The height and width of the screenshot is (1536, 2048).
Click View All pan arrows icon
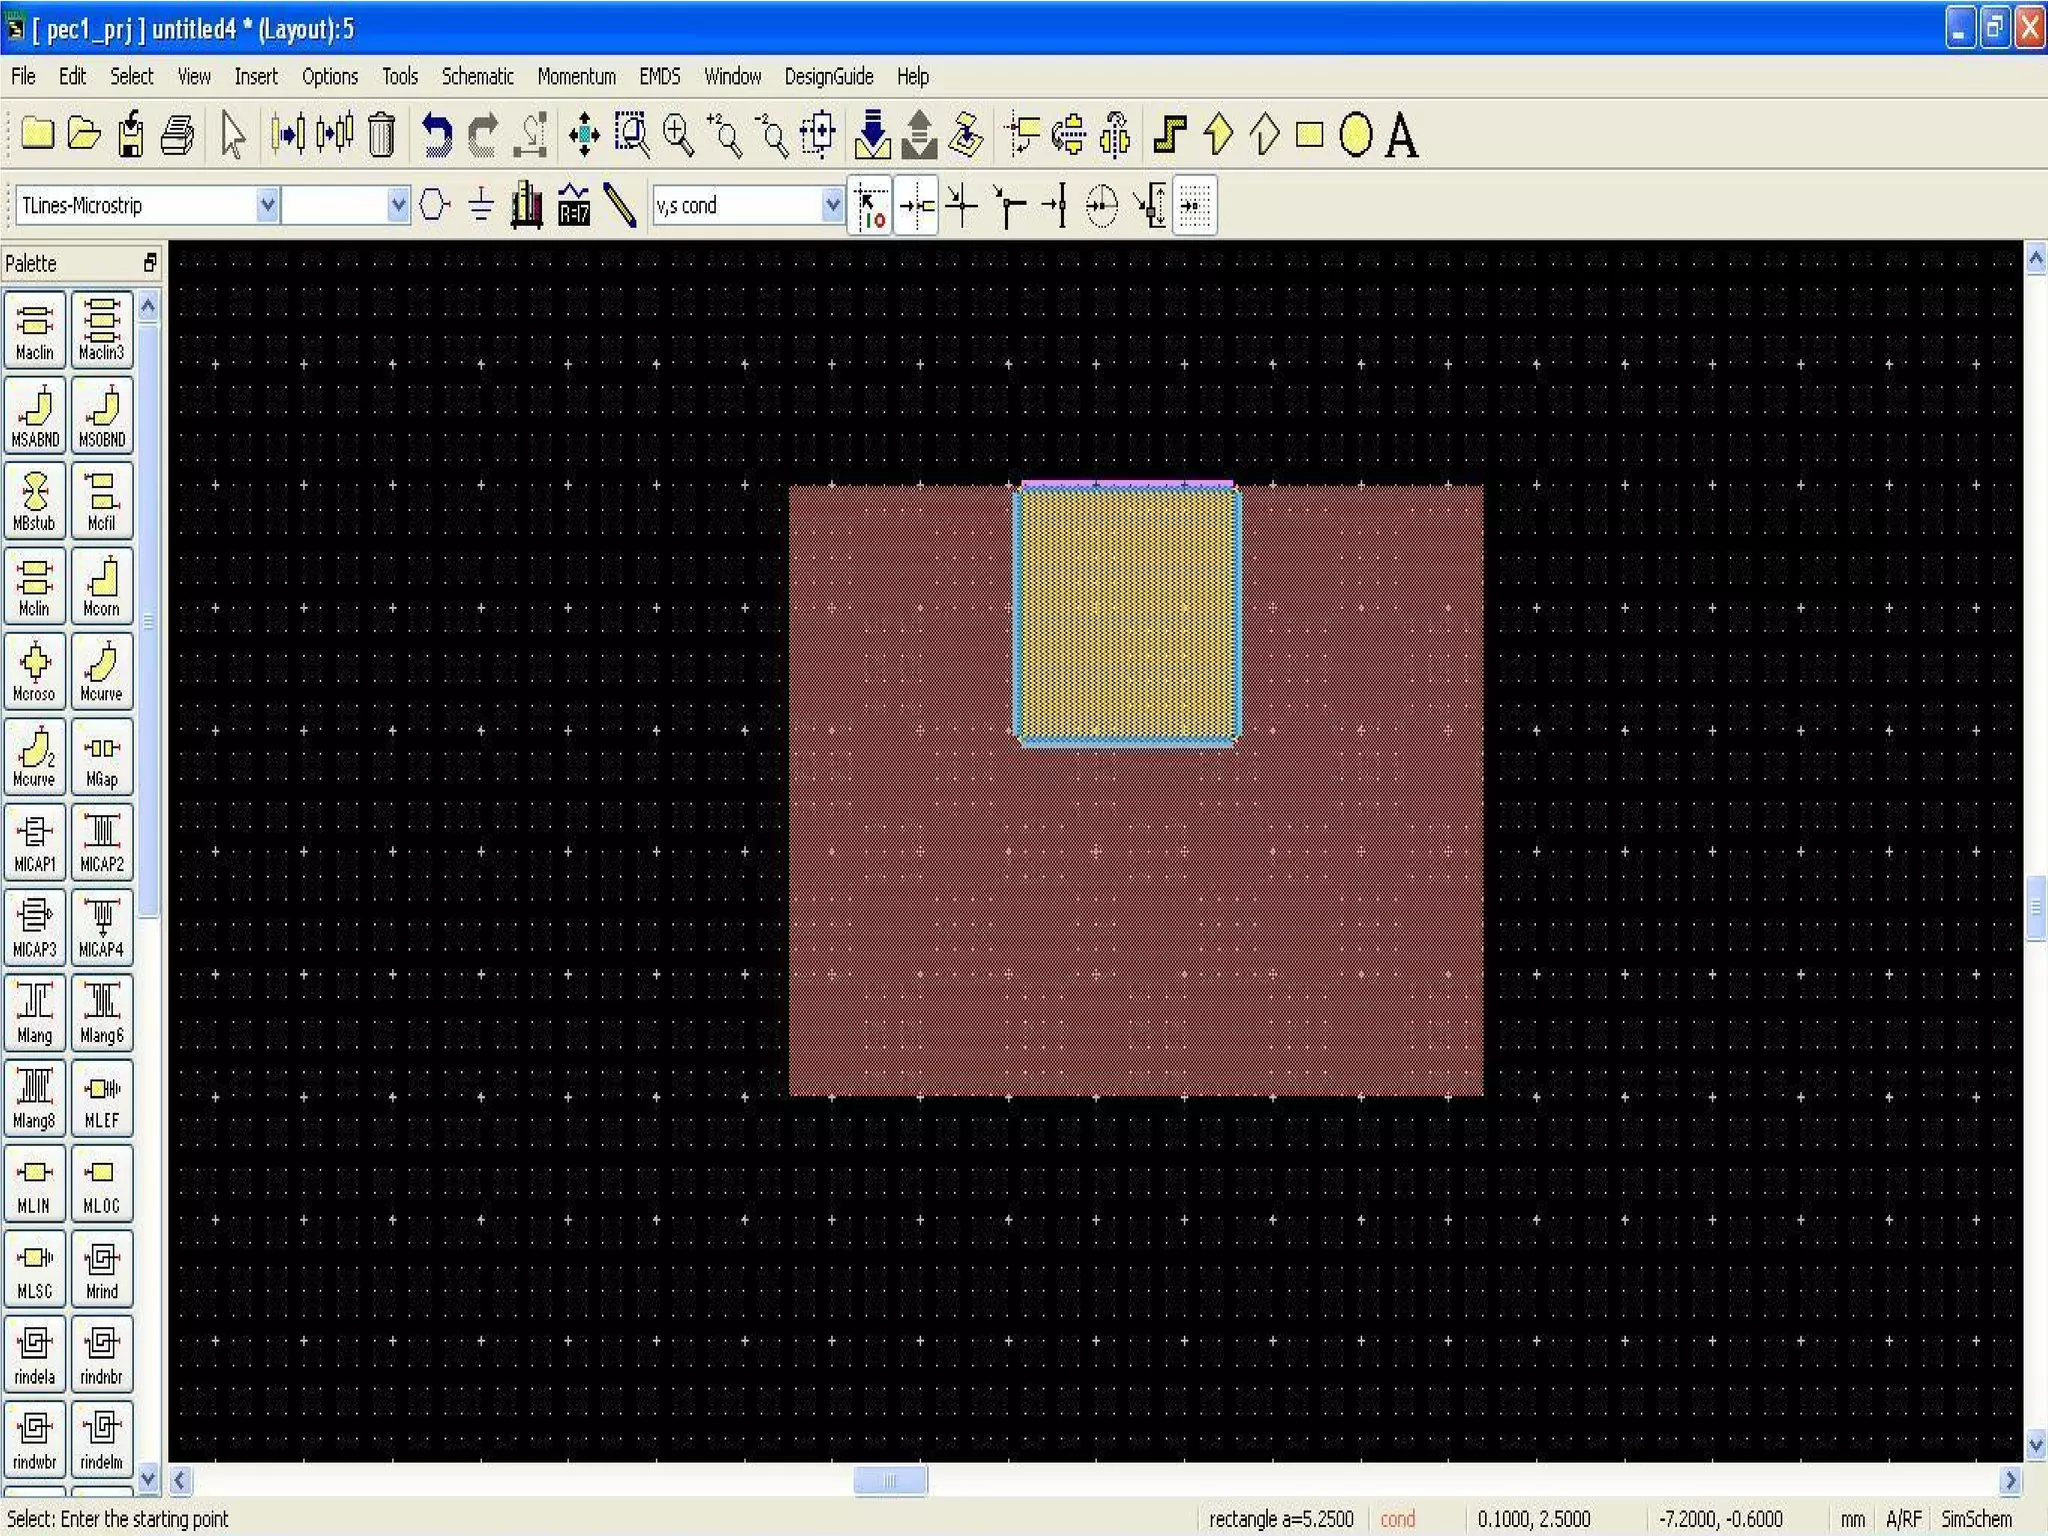(x=583, y=135)
